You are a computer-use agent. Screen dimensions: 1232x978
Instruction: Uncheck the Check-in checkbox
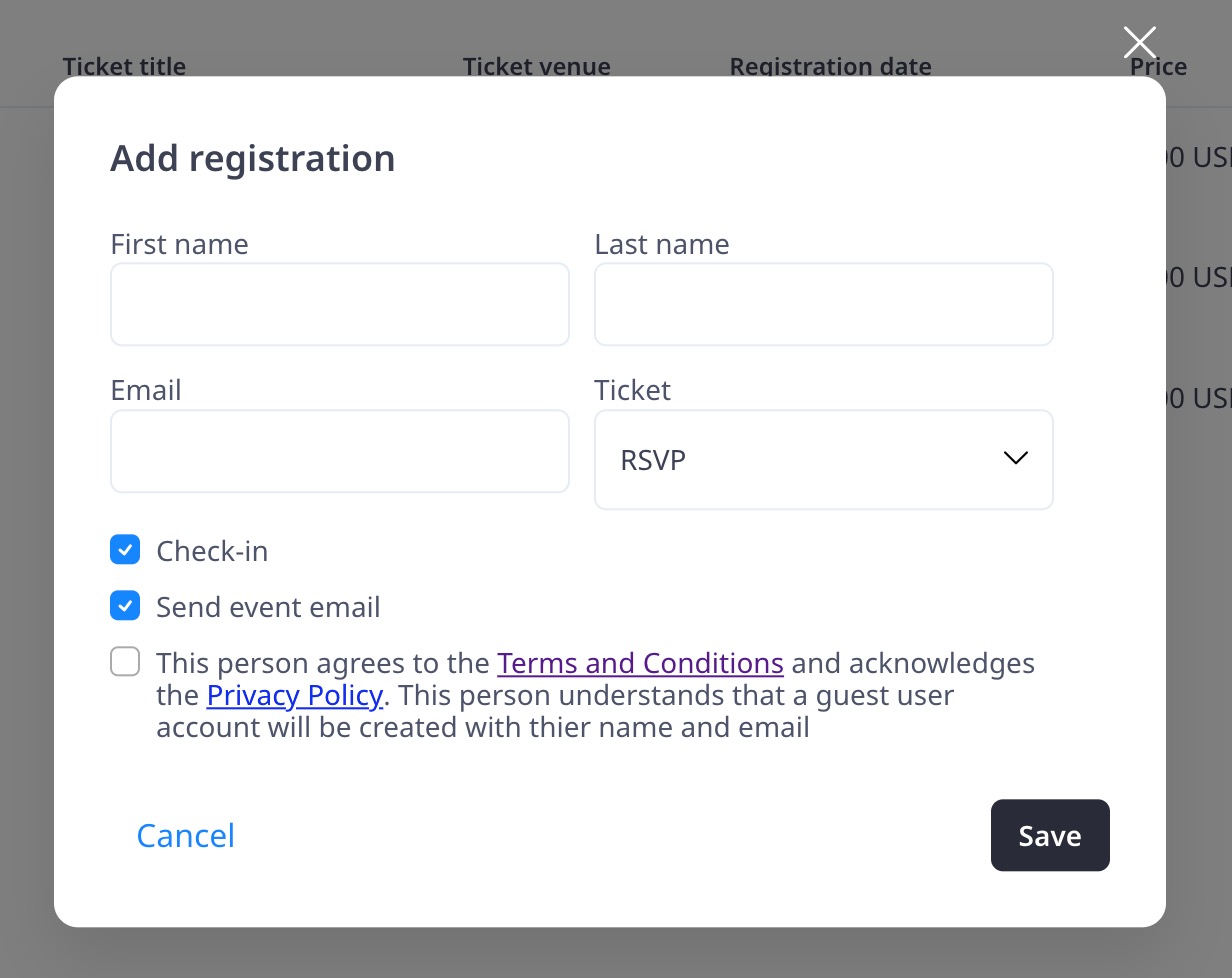125,550
